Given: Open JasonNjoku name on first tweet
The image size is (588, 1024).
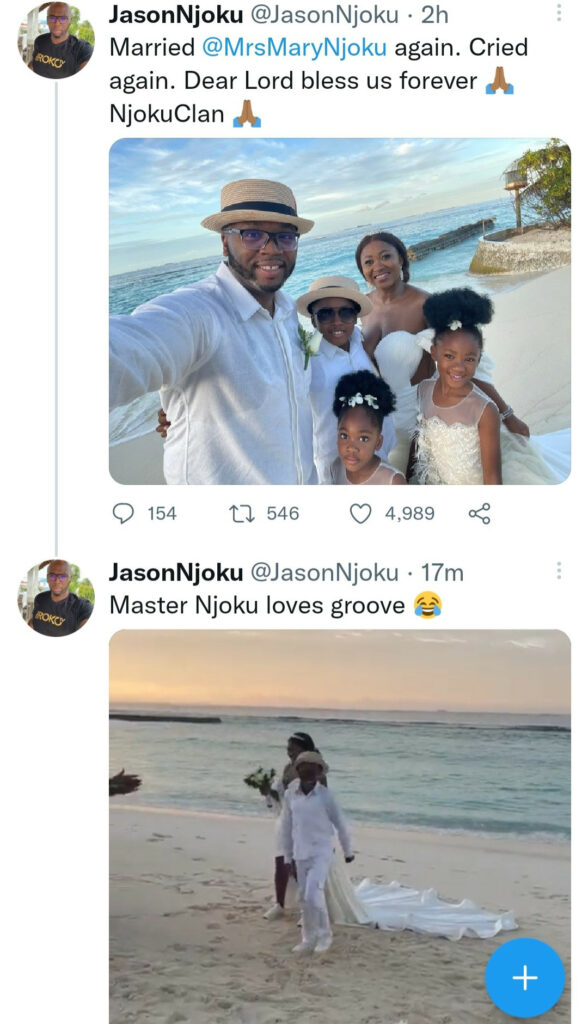Looking at the screenshot, I should [176, 14].
